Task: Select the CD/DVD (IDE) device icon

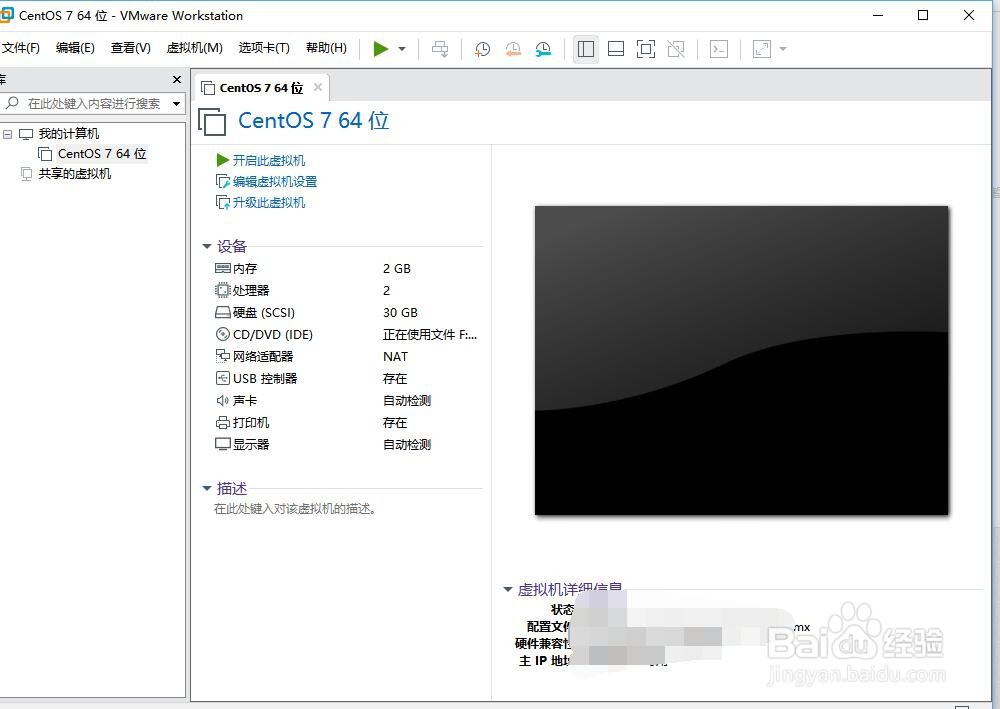Action: tap(222, 334)
